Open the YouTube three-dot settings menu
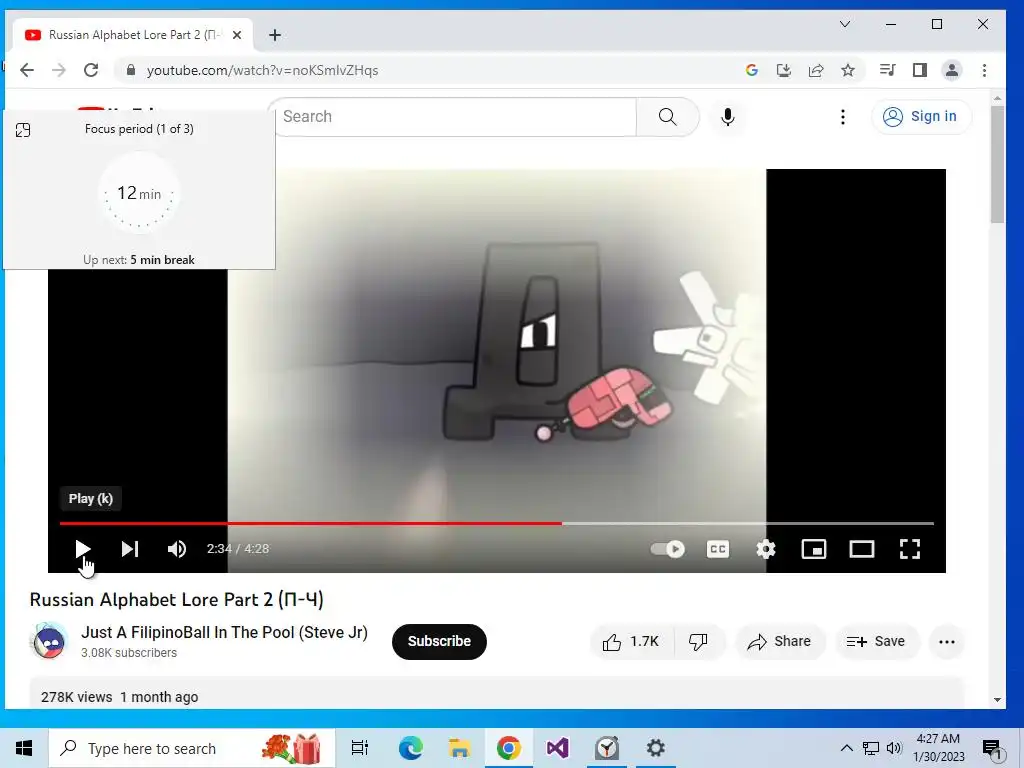This screenshot has width=1024, height=768. pyautogui.click(x=842, y=117)
